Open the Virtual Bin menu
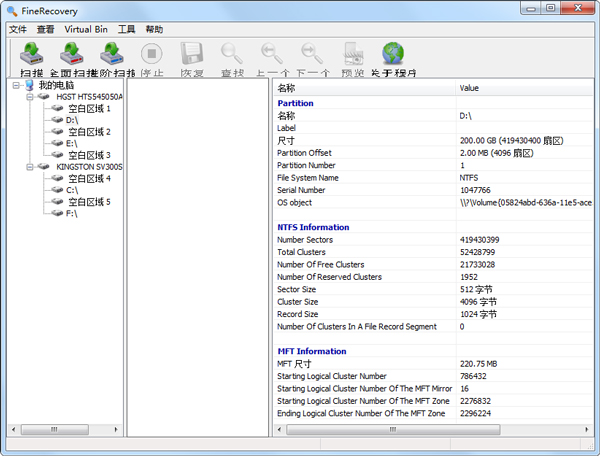This screenshot has height=456, width=600. coord(85,30)
